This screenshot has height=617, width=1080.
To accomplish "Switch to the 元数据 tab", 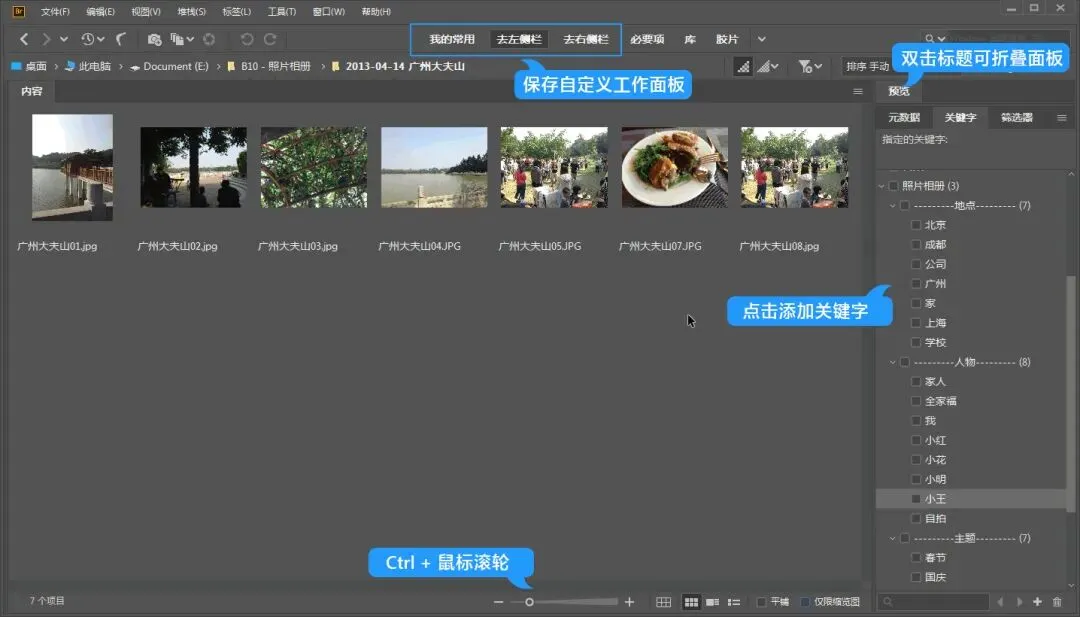I will pyautogui.click(x=904, y=118).
